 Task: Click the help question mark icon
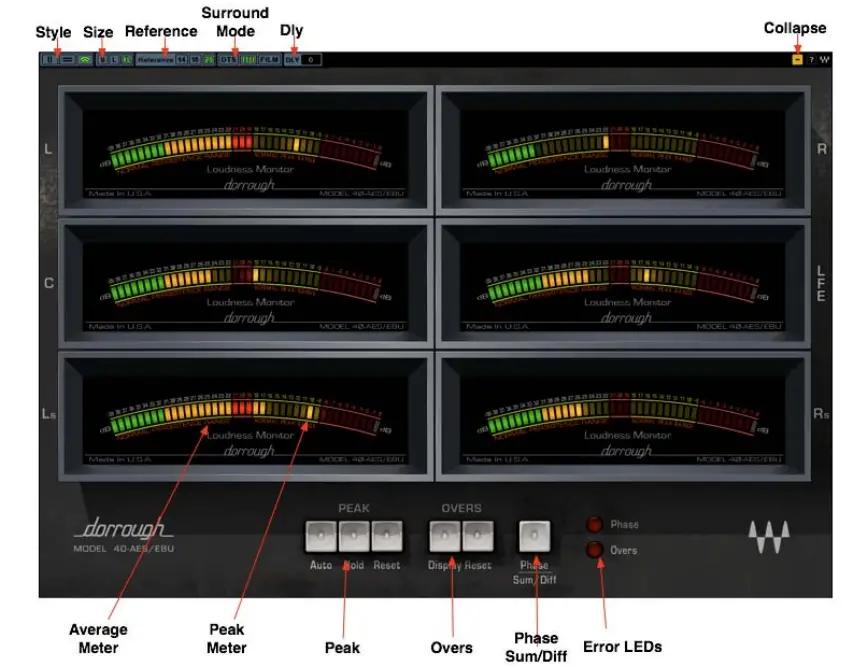coord(811,60)
